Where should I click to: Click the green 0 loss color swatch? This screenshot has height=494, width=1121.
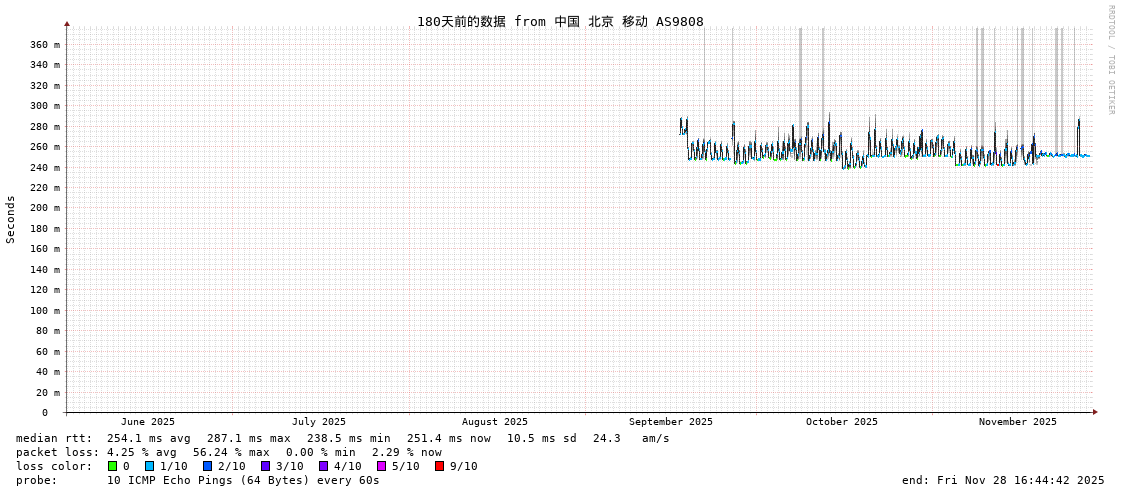pos(113,466)
